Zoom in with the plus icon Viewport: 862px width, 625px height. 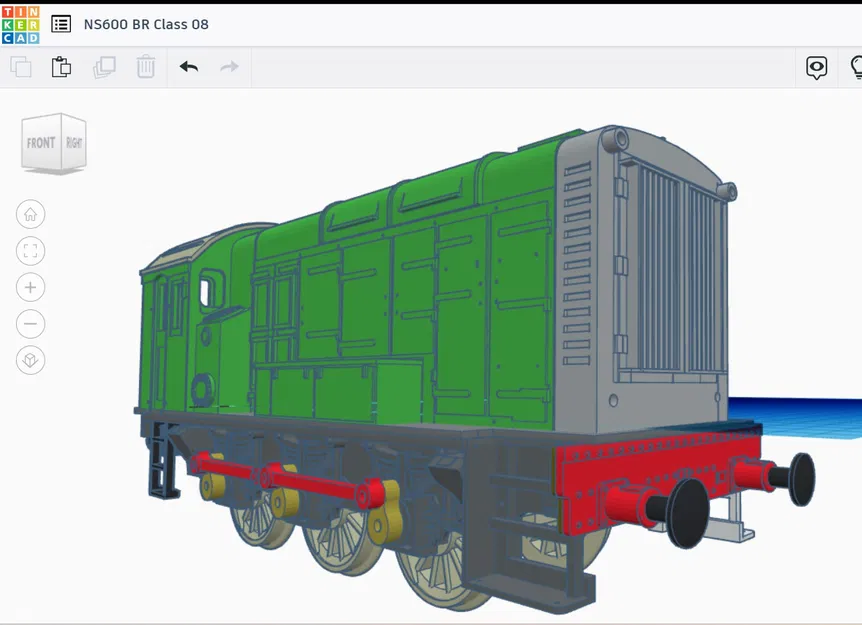(30, 287)
